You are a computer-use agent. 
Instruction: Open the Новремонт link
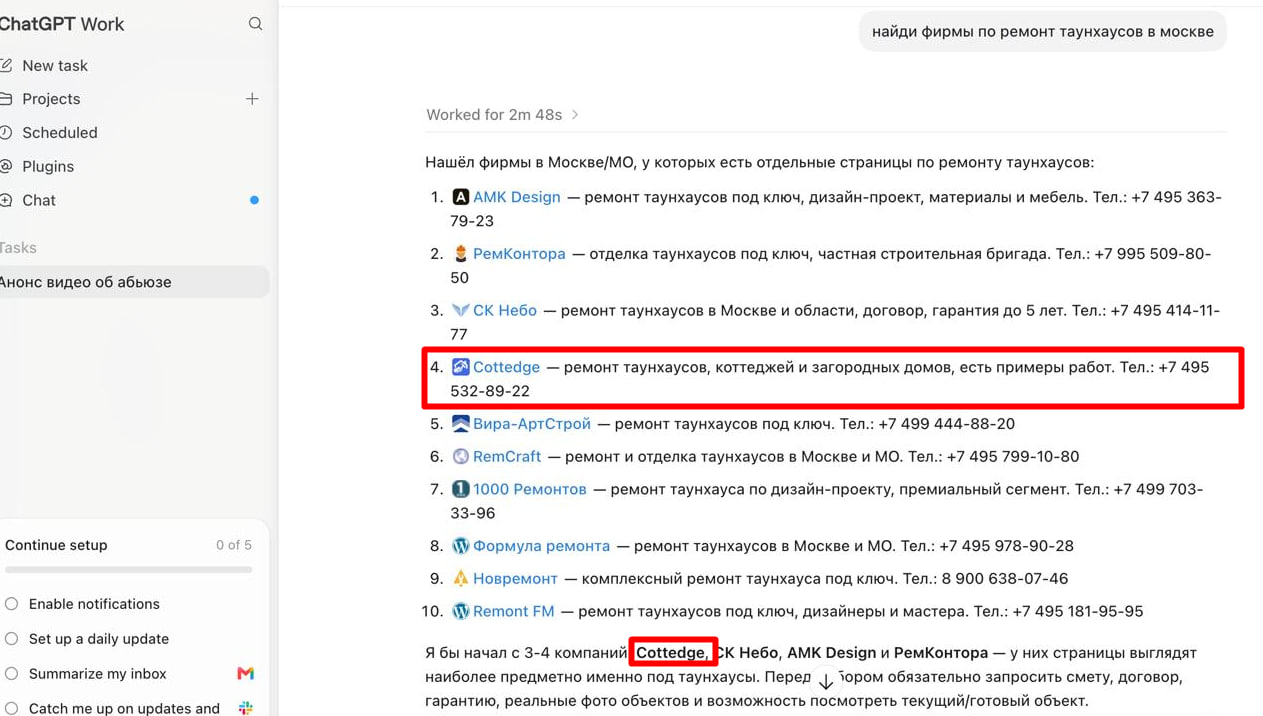515,578
